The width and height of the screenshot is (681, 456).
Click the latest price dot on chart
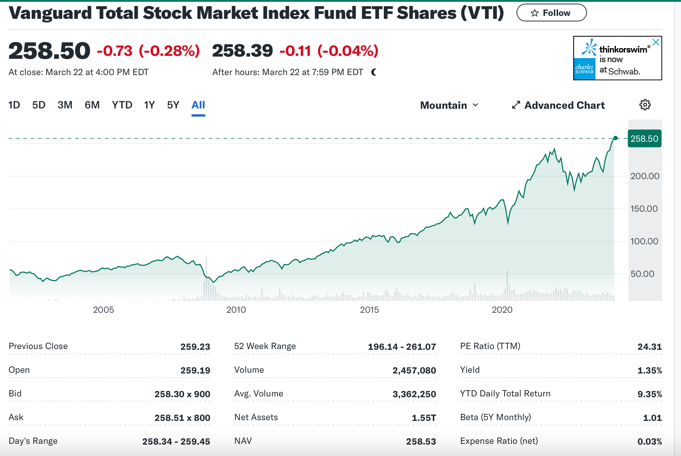click(x=615, y=138)
